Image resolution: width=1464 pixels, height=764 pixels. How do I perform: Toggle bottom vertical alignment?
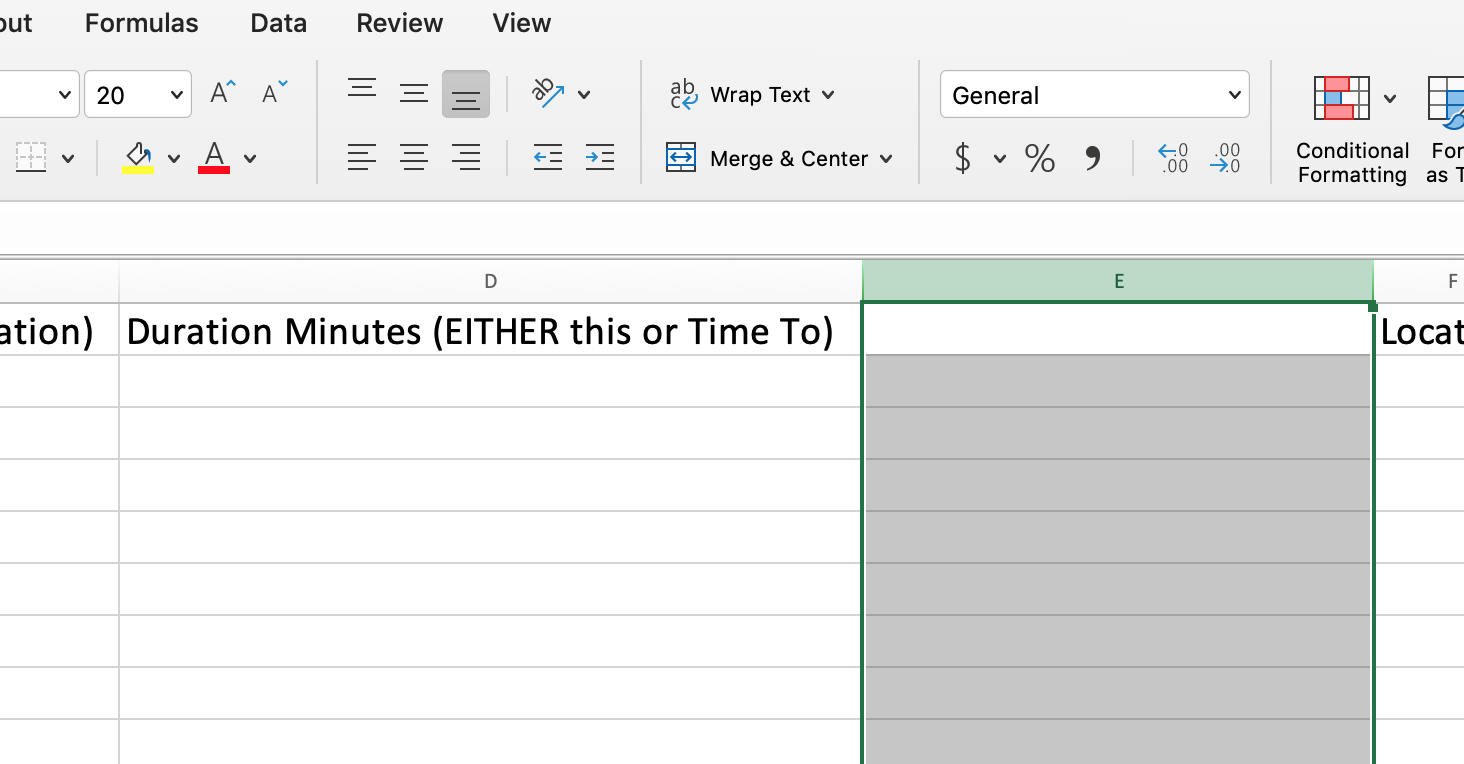pos(466,94)
